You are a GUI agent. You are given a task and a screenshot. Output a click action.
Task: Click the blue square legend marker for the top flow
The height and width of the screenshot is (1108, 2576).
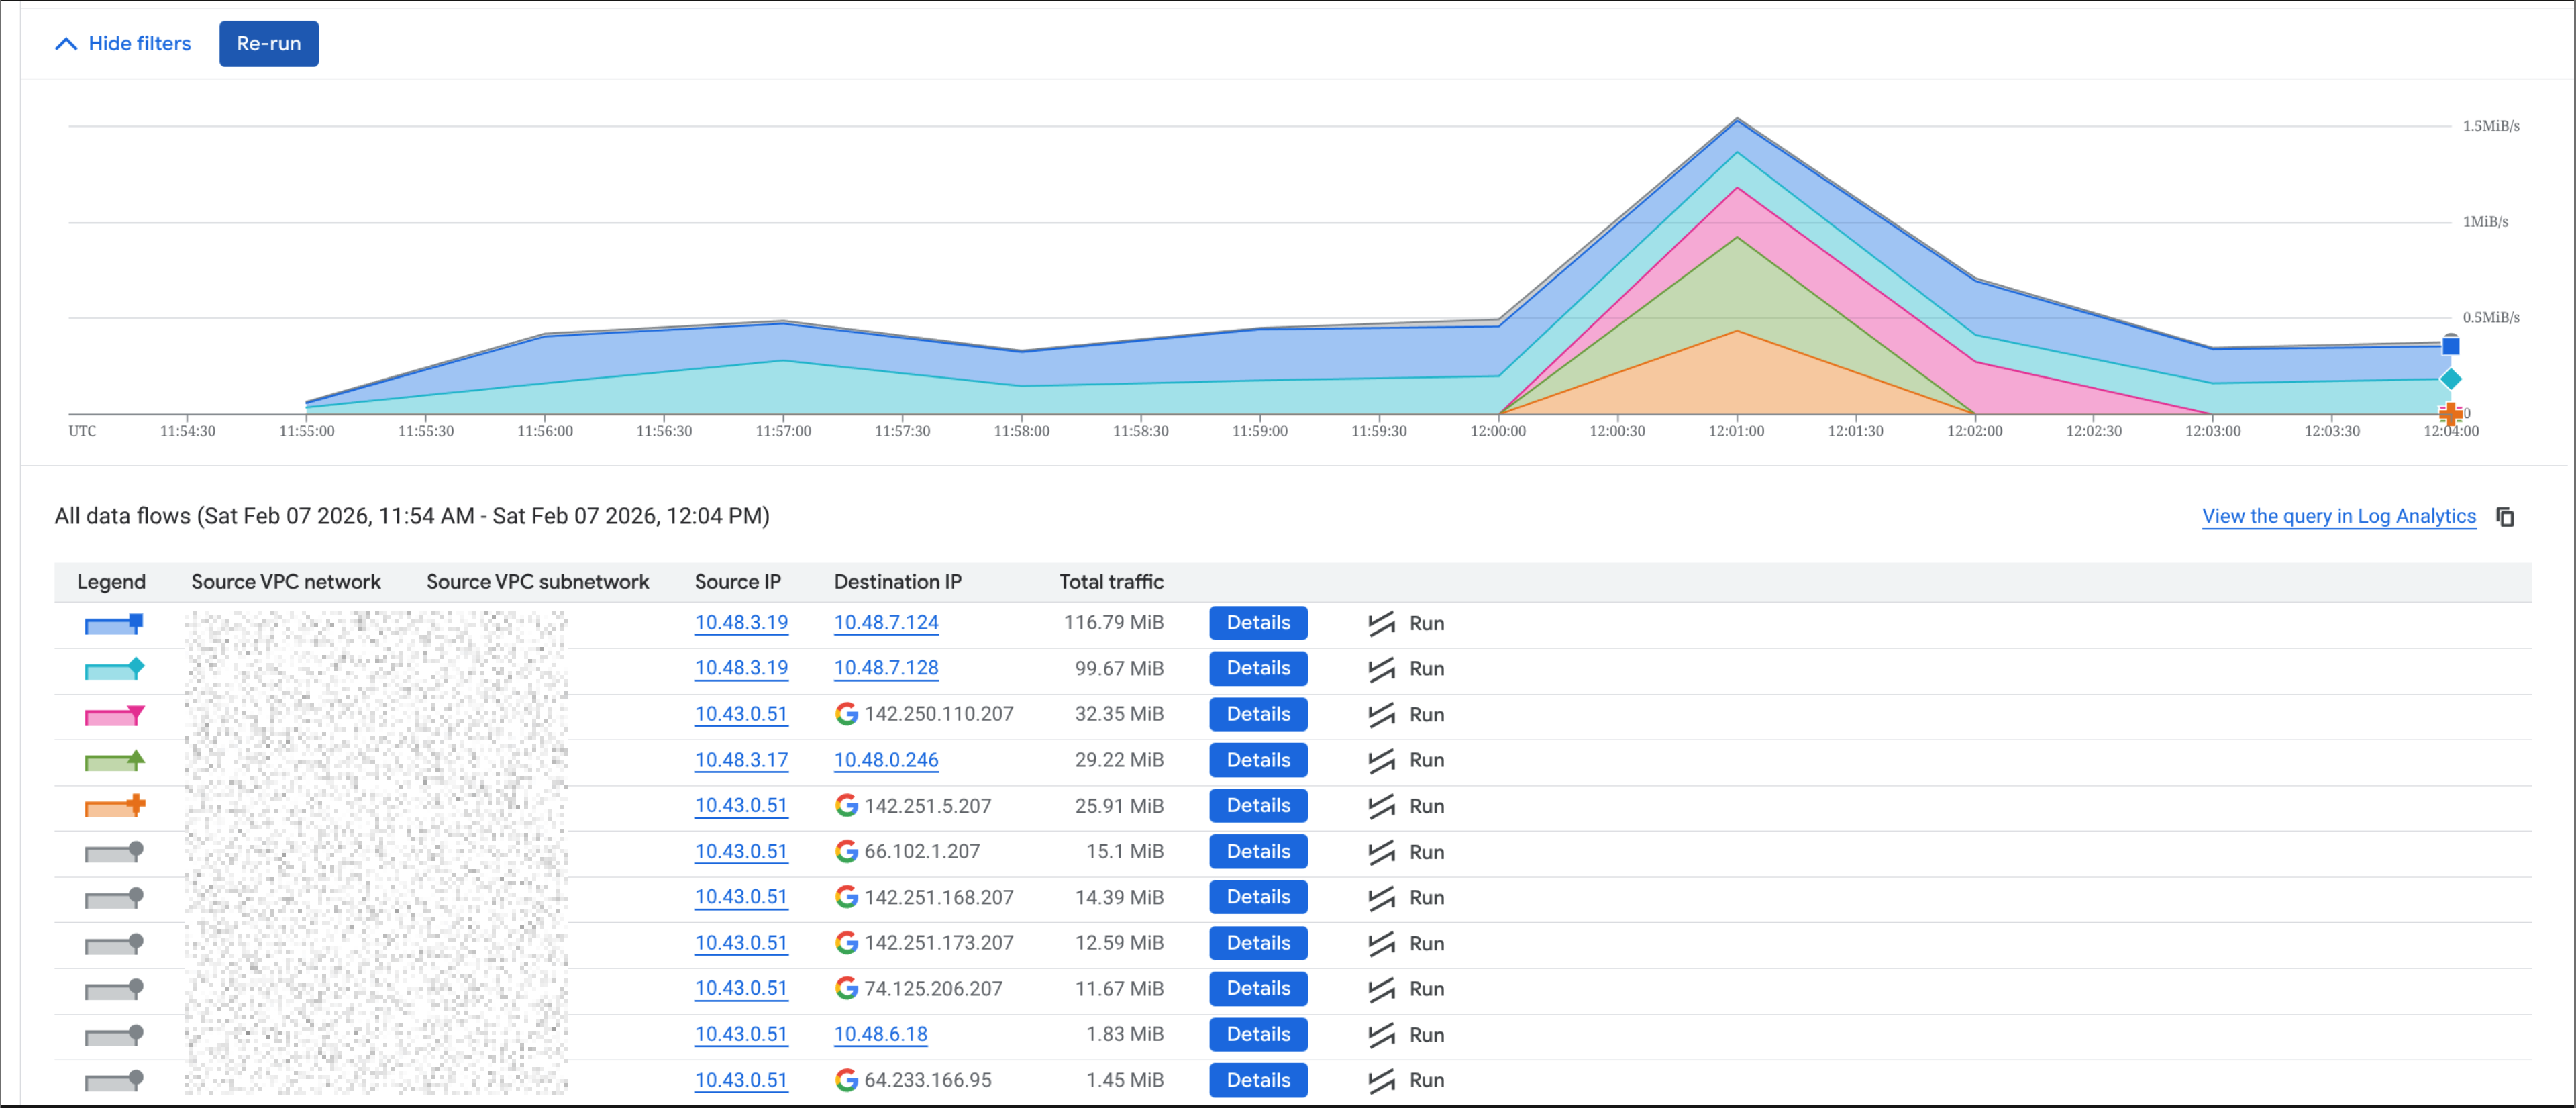click(x=113, y=623)
